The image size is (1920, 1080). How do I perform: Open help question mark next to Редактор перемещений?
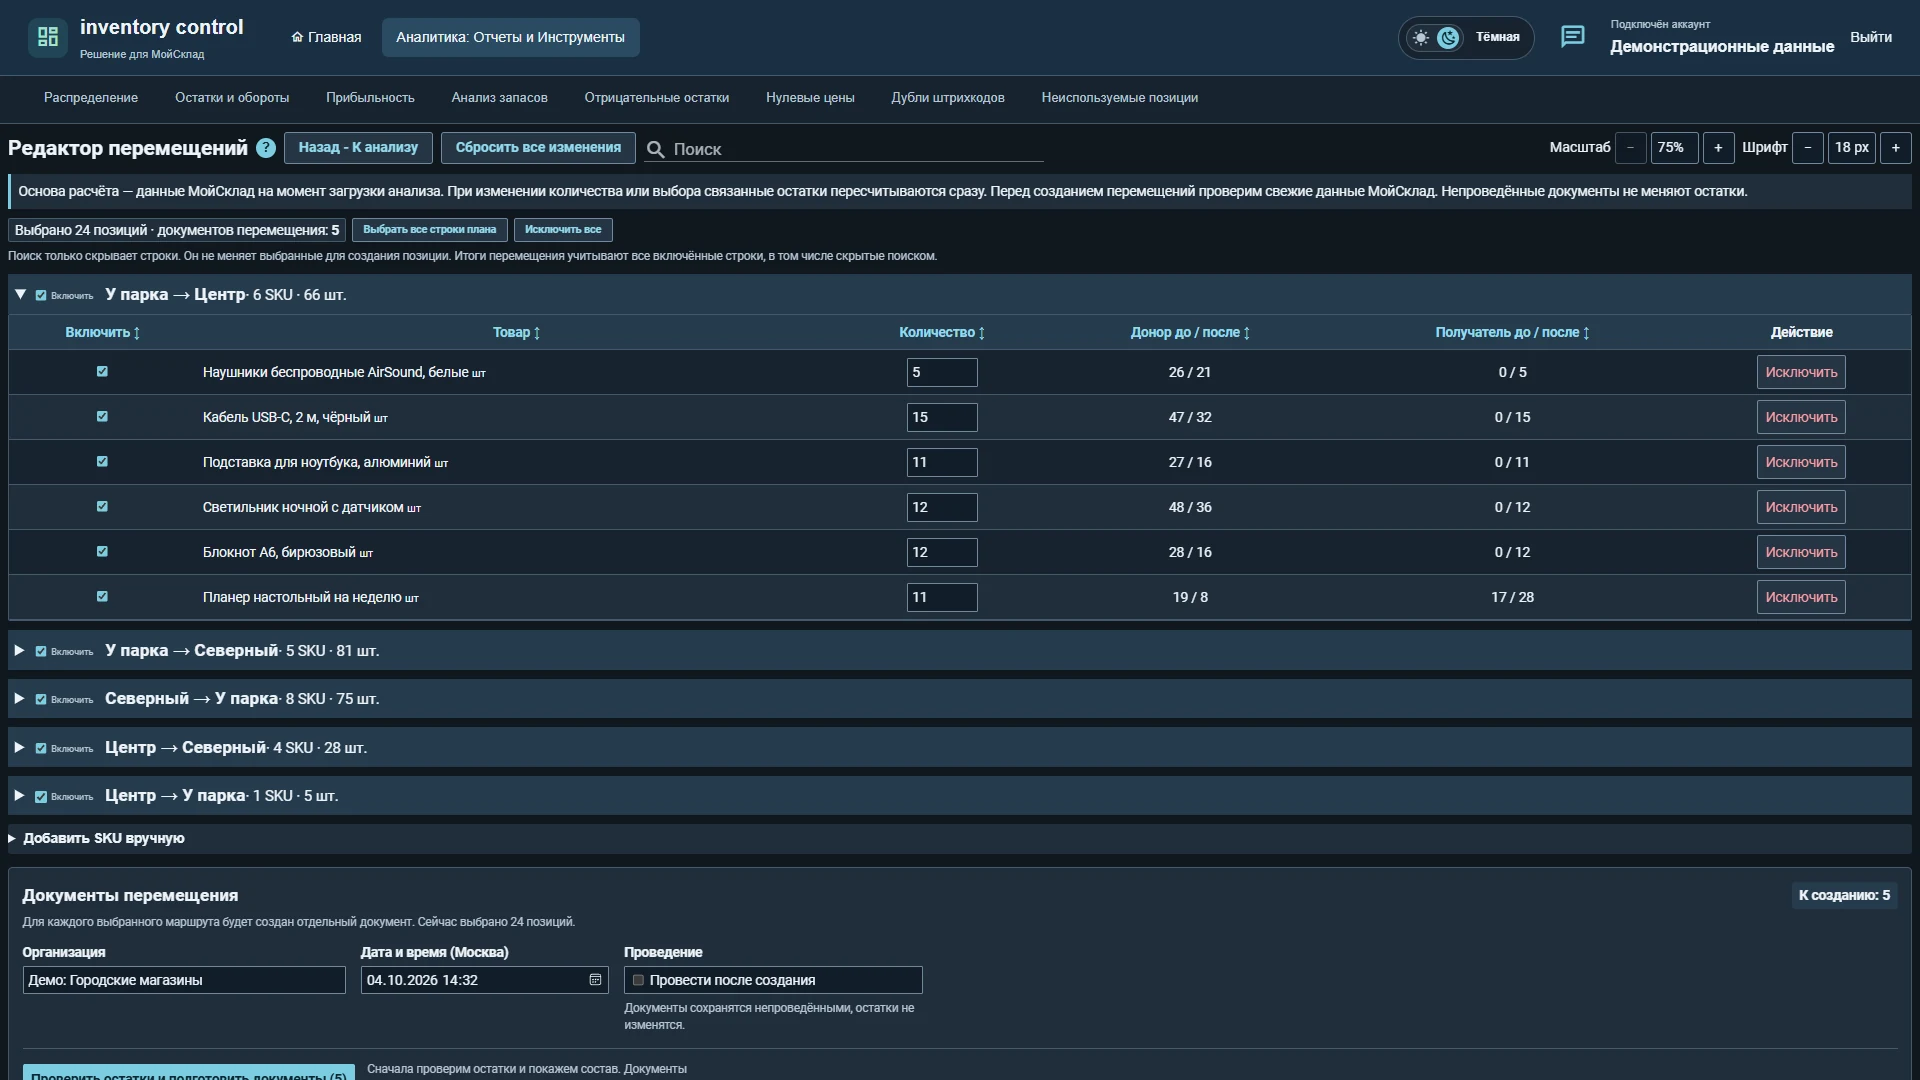click(266, 148)
